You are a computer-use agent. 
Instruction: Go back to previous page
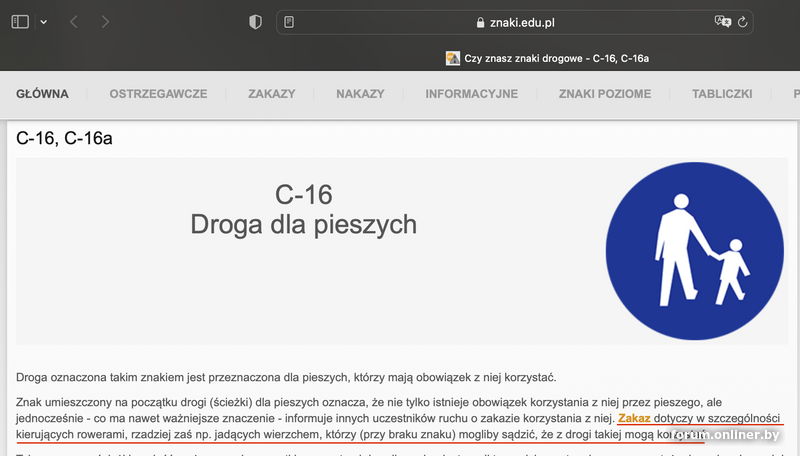pyautogui.click(x=74, y=22)
